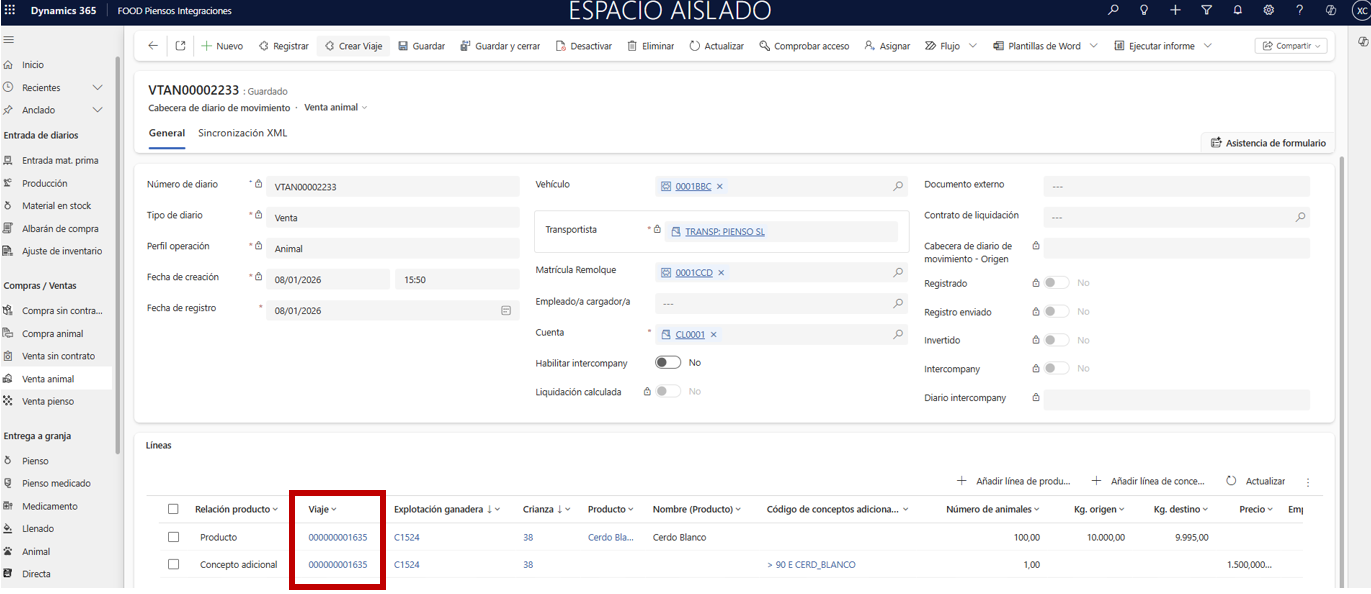Image resolution: width=1371 pixels, height=594 pixels.
Task: Click the search magnifier icon in top bar
Action: click(1113, 10)
